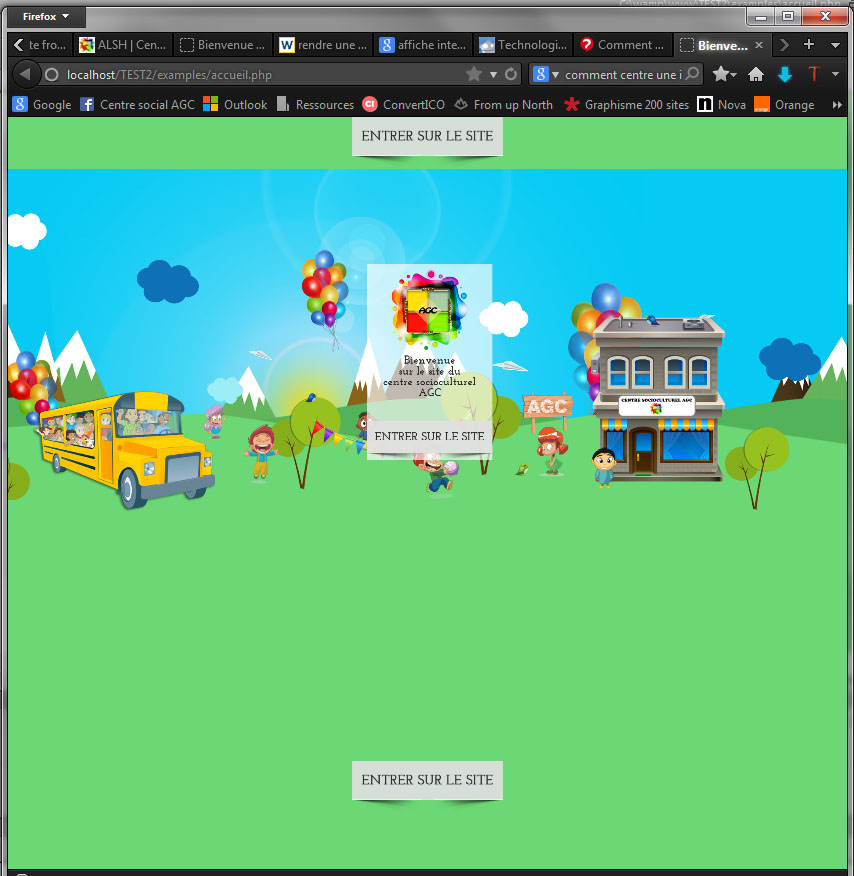Click the bottom 'ENTRER SUR LE SITE' button
The height and width of the screenshot is (876, 854).
427,780
